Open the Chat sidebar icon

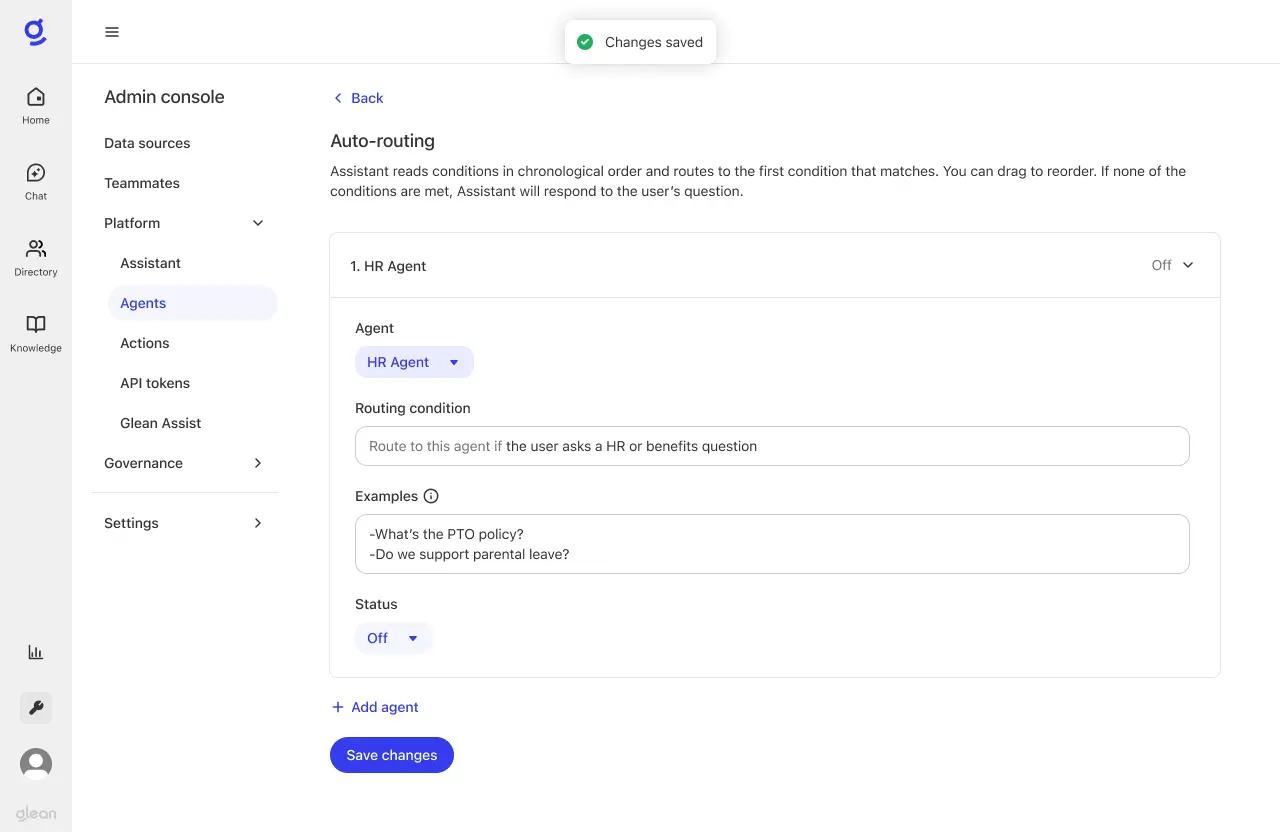36,181
